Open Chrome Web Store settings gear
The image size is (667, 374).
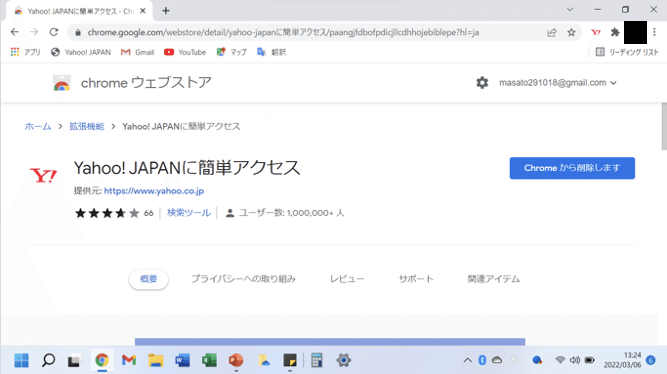tap(482, 83)
